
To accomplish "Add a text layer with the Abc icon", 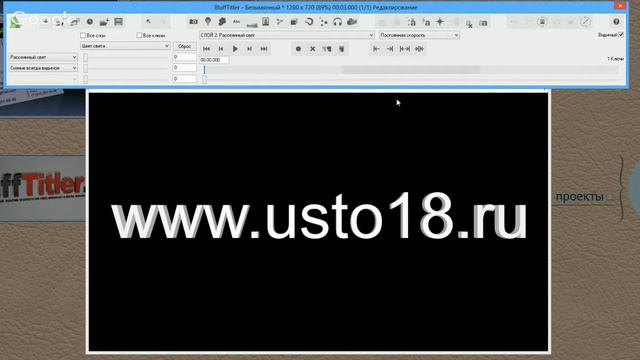I will pos(236,22).
